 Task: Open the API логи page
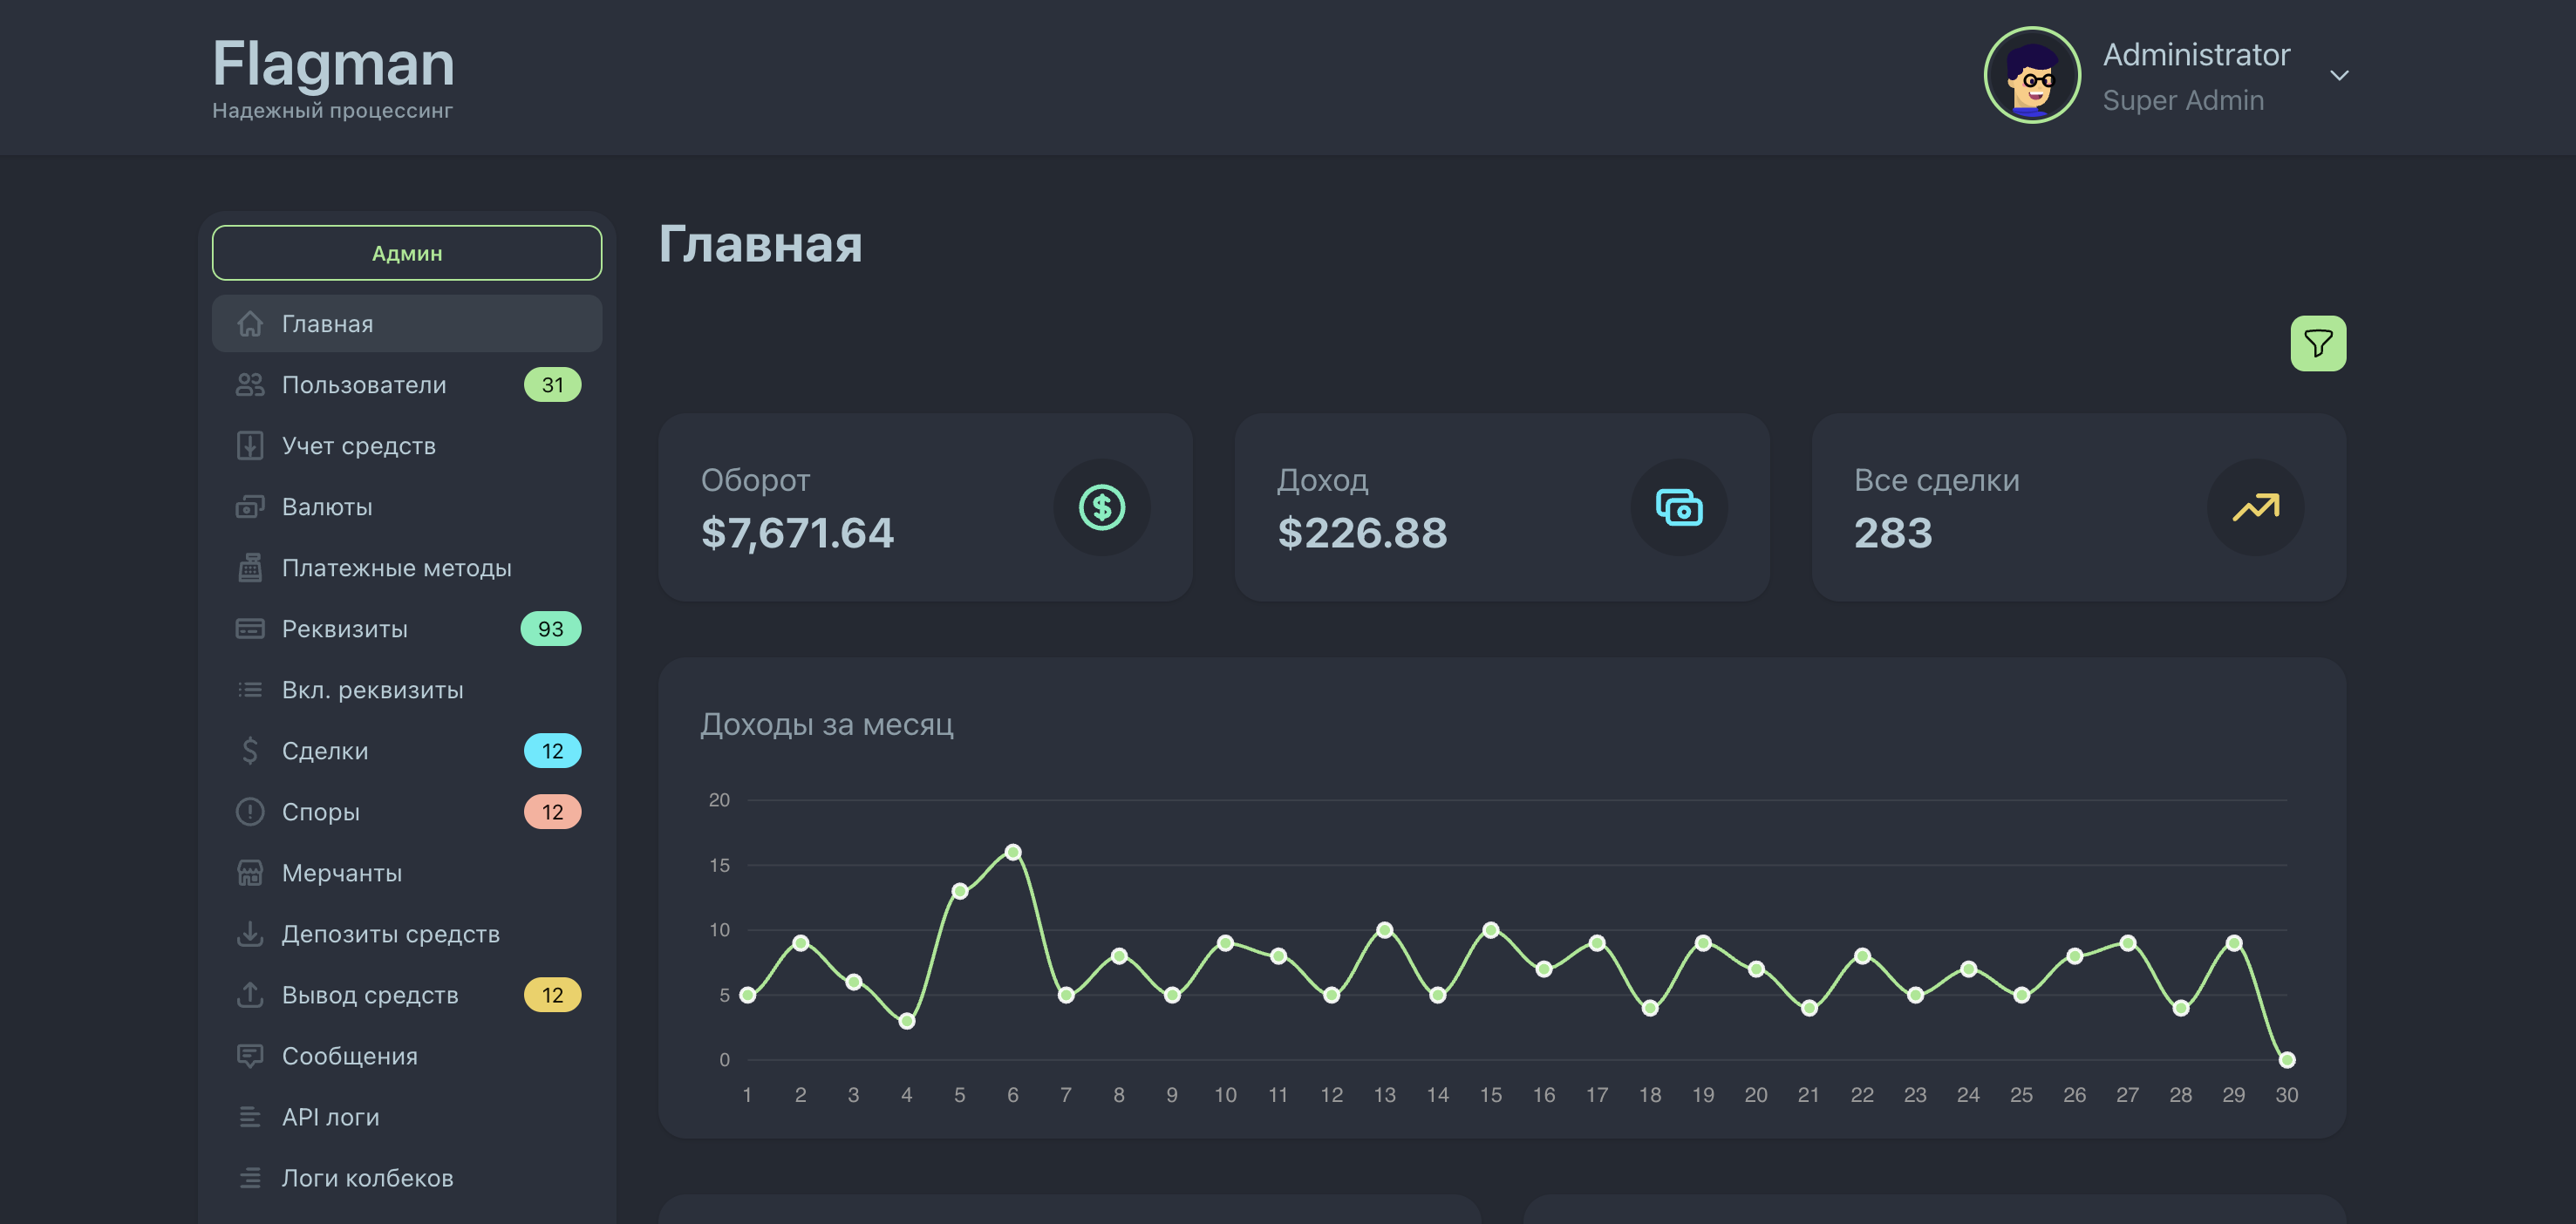click(330, 1117)
